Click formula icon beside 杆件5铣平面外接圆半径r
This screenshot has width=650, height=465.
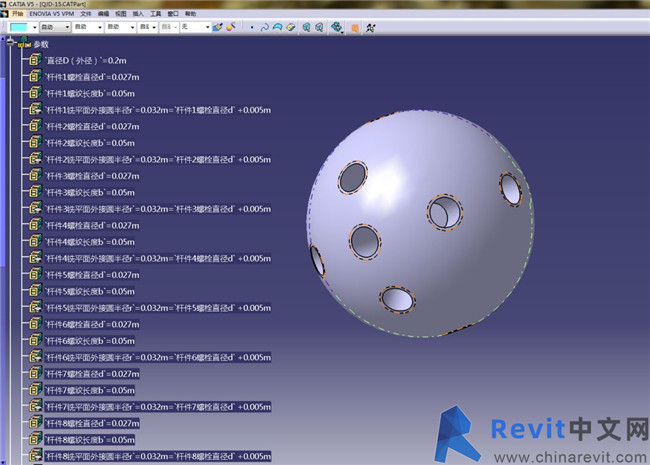(36, 308)
